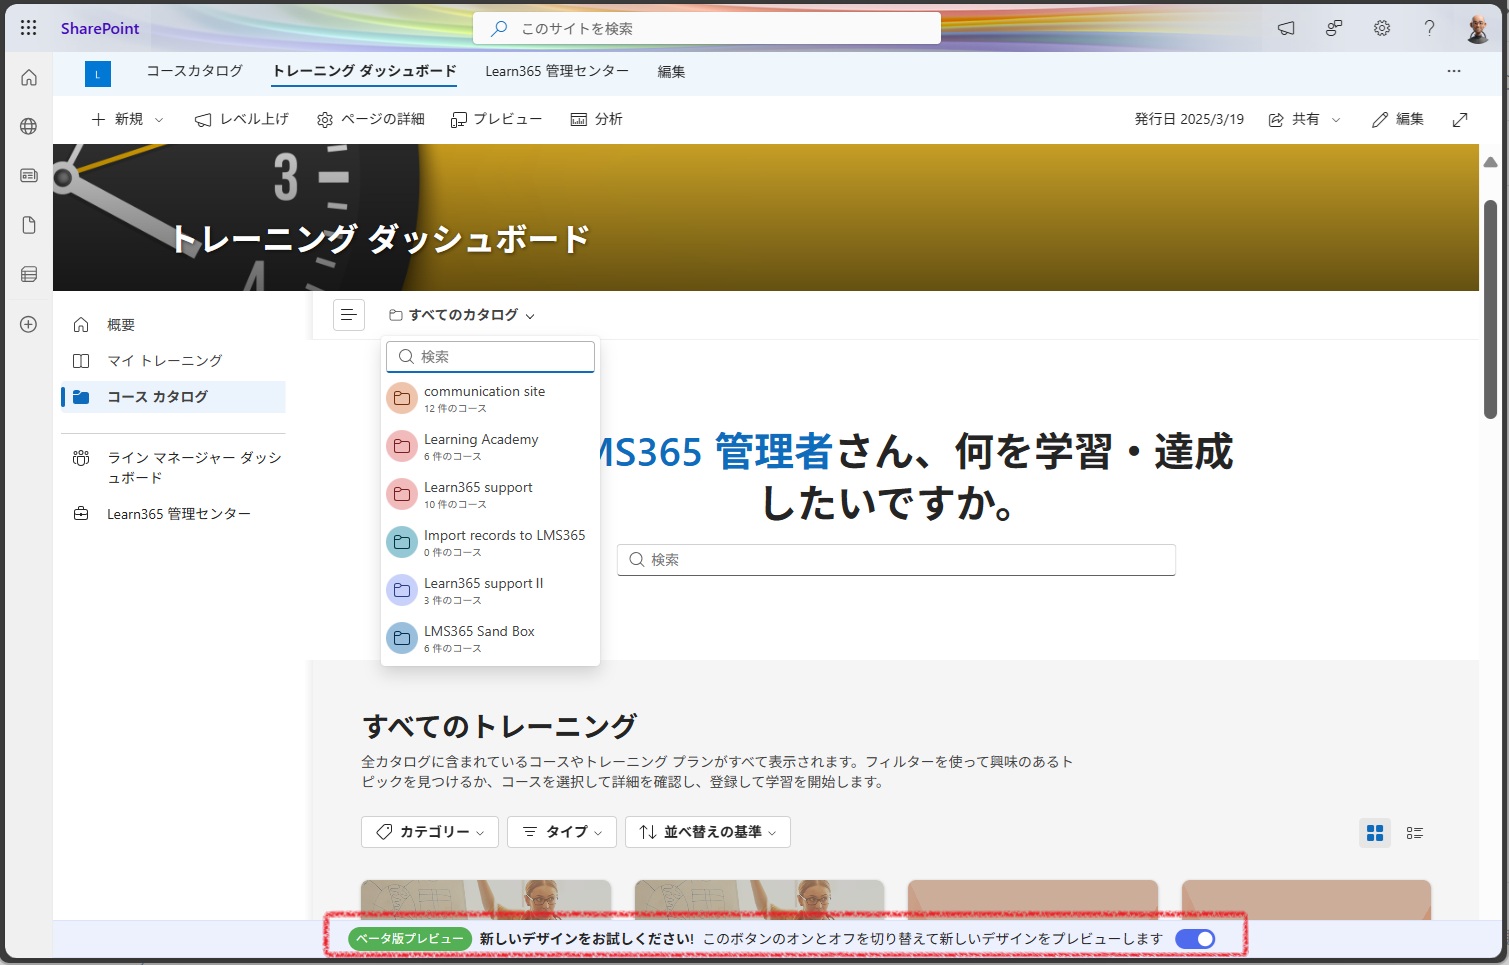
Task: Click the SharePoint brand text
Action: coord(100,28)
